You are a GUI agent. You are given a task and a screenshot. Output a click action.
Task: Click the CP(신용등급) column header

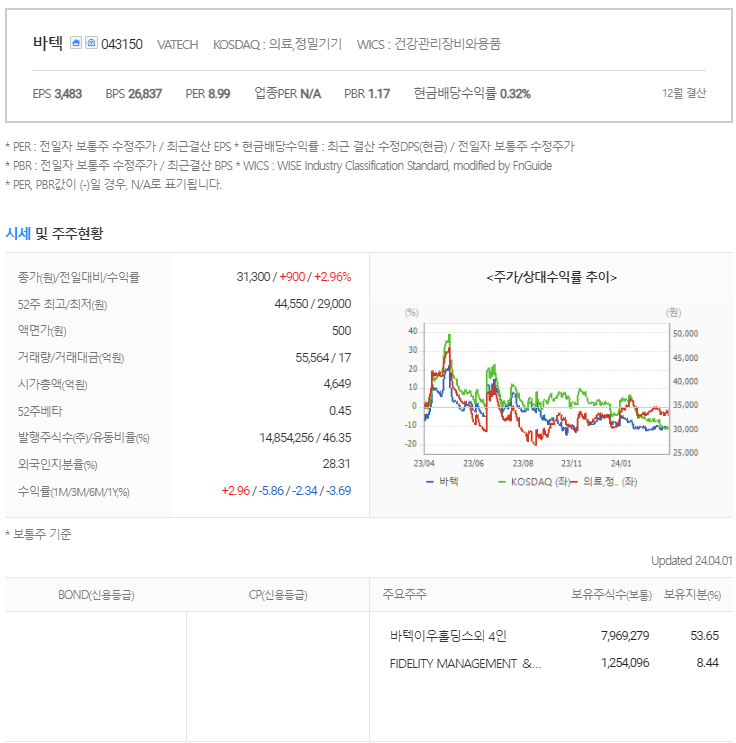[278, 595]
